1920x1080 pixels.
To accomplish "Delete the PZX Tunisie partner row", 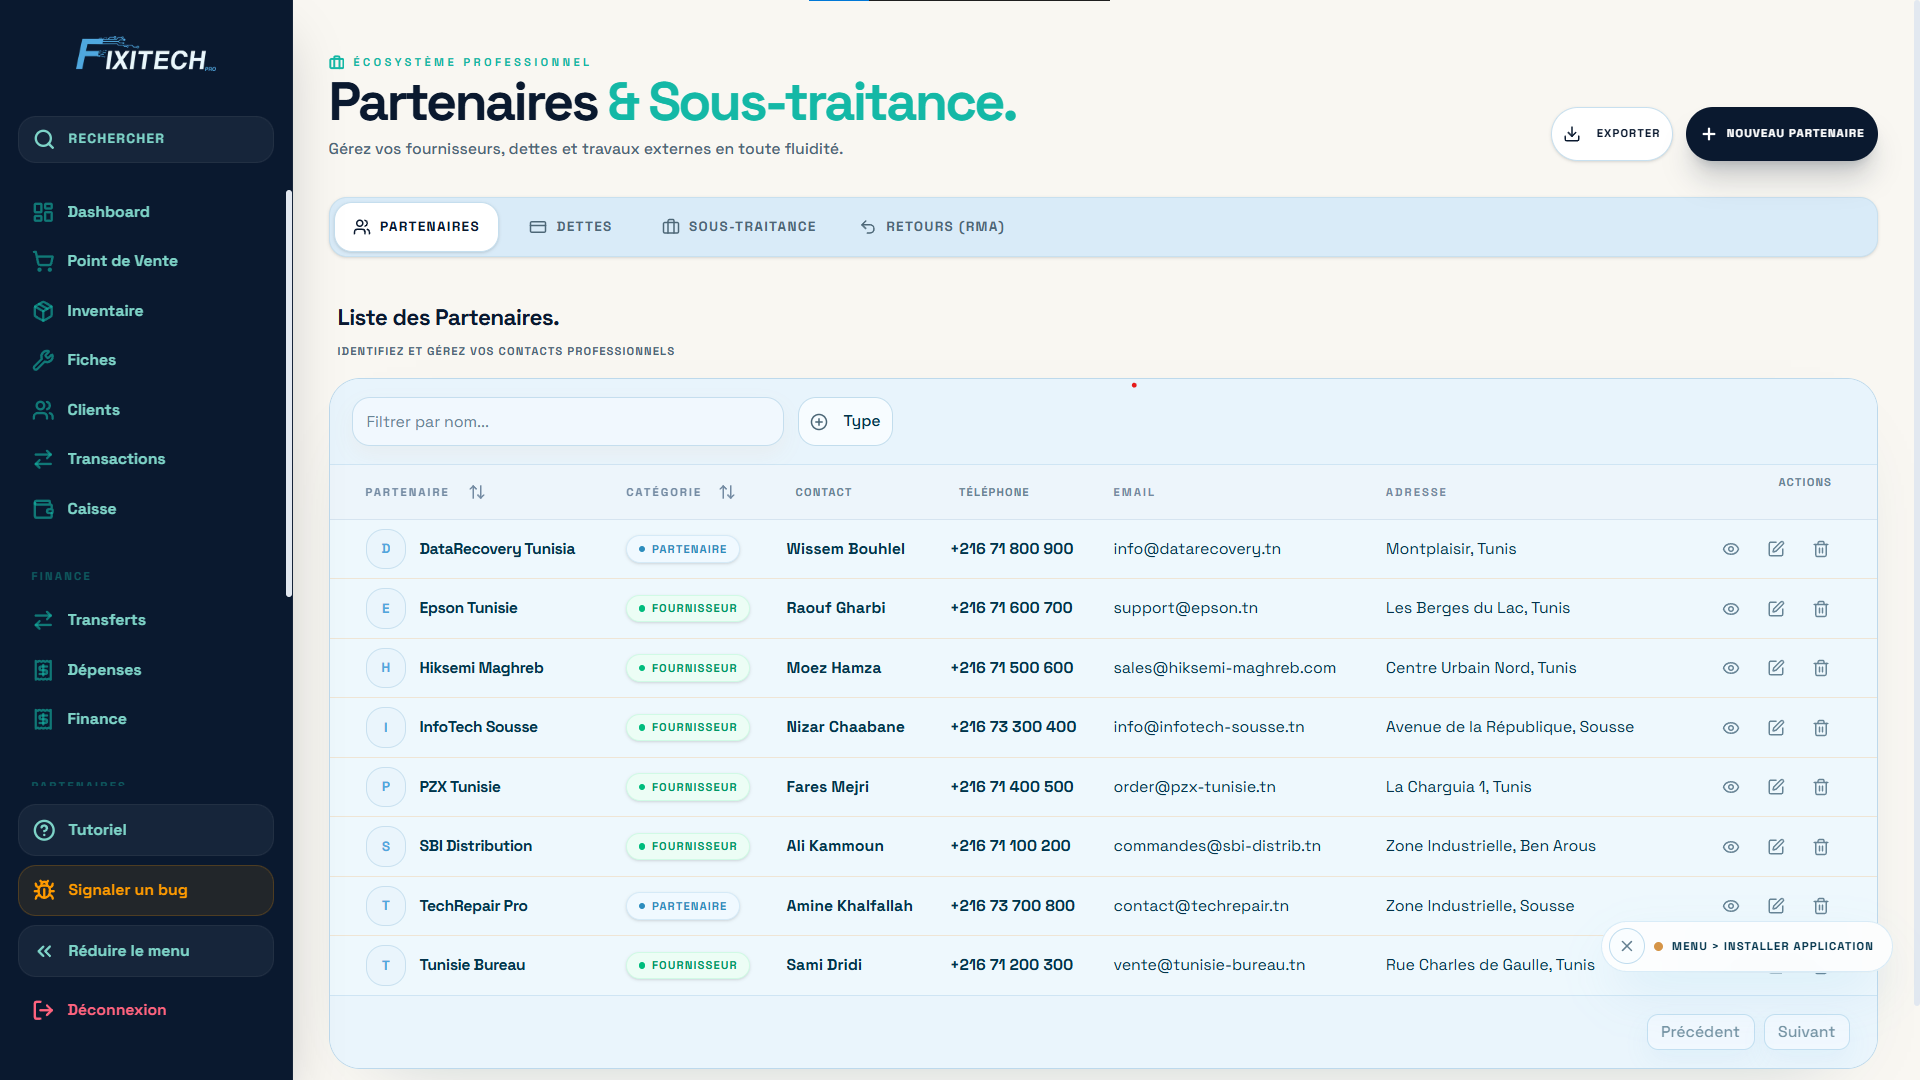I will (1821, 787).
